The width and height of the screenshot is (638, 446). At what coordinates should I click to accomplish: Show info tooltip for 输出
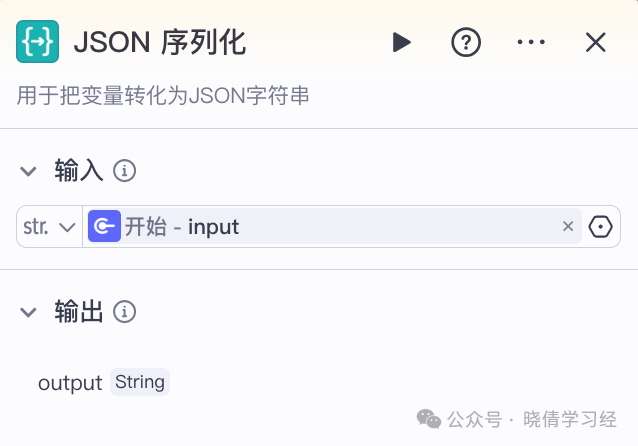[x=125, y=312]
